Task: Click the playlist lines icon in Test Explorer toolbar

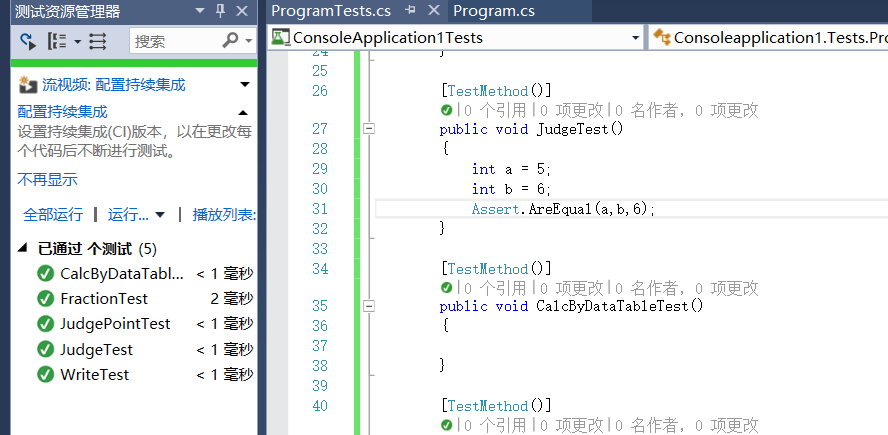Action: click(x=97, y=41)
